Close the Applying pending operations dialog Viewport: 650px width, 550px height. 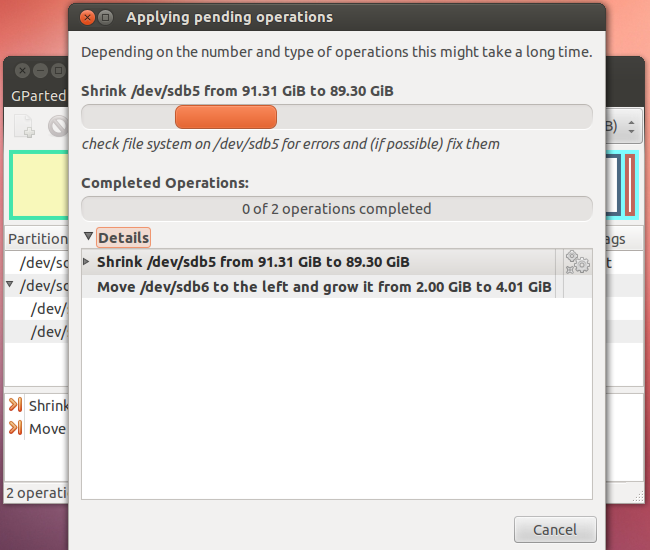click(x=87, y=17)
